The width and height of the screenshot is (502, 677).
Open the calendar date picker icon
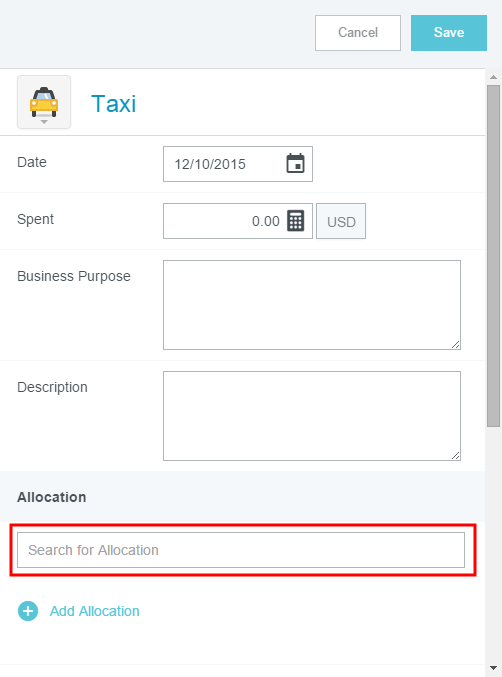(295, 163)
